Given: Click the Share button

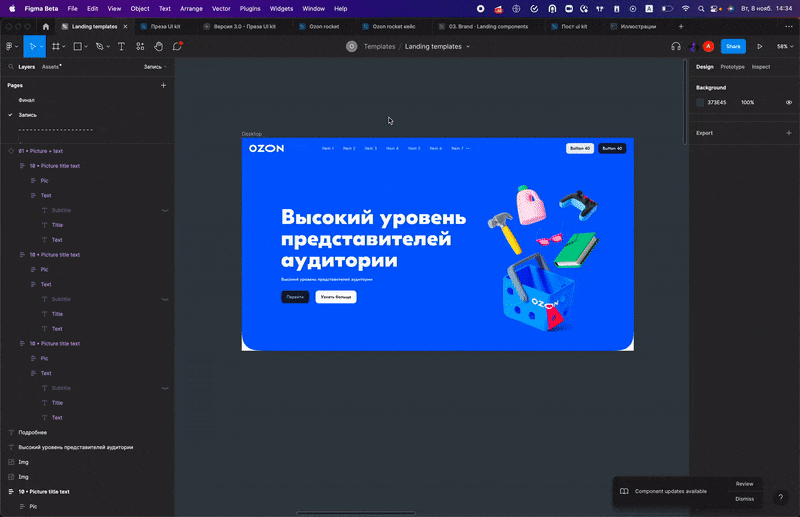Looking at the screenshot, I should coord(733,46).
